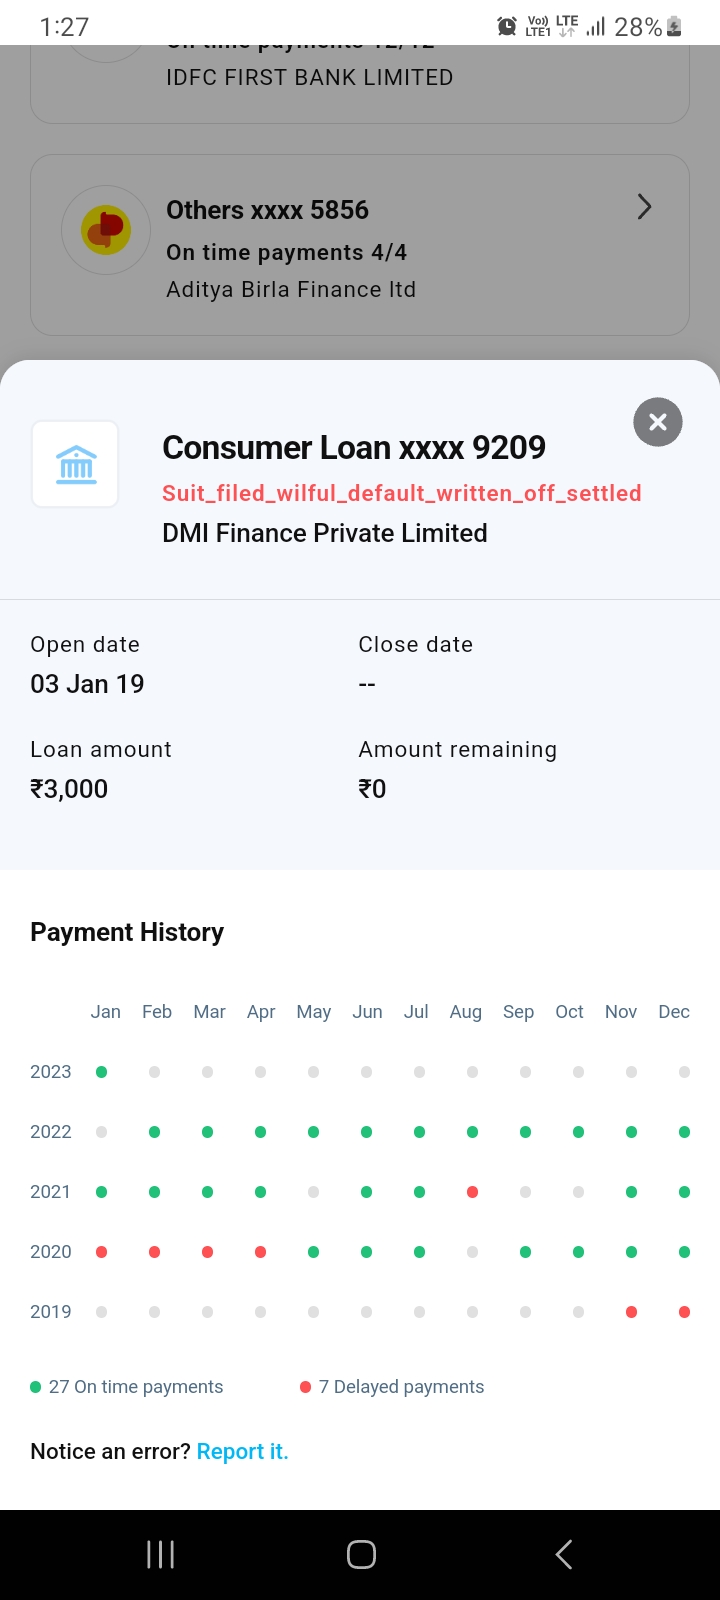Tap the signal strength bars icon

click(596, 27)
